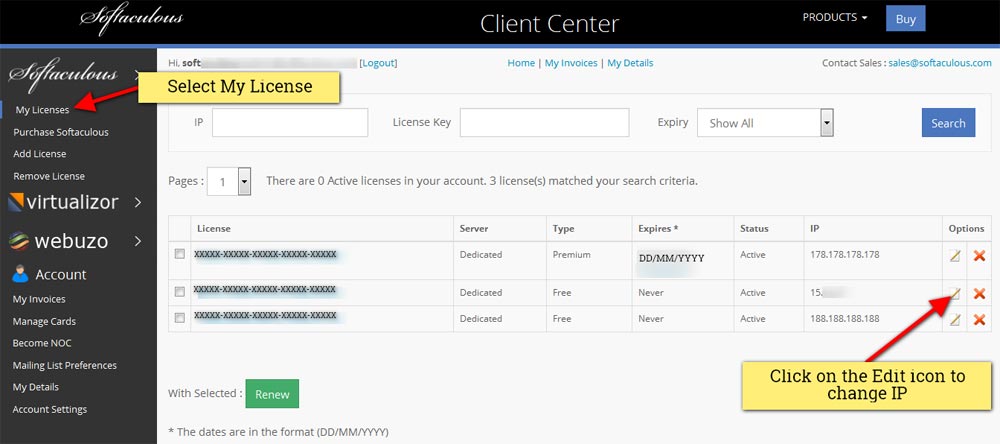Open Become NOC in sidebar
The height and width of the screenshot is (444, 1000).
pos(41,343)
